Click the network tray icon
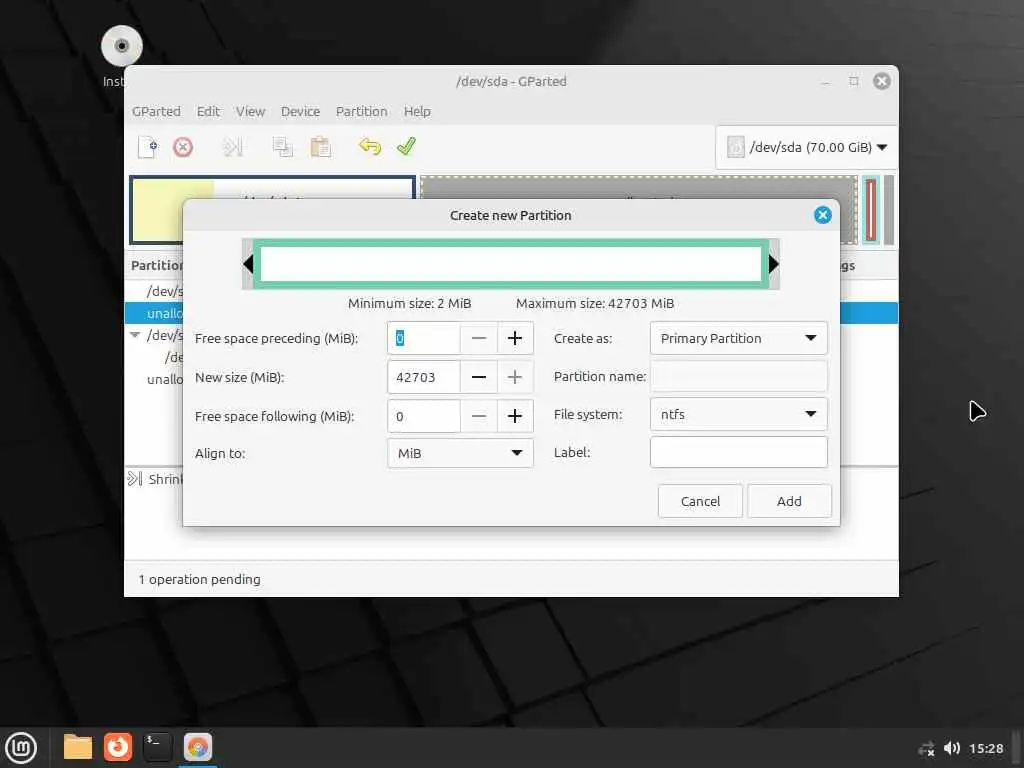Viewport: 1024px width, 768px height. pos(926,748)
